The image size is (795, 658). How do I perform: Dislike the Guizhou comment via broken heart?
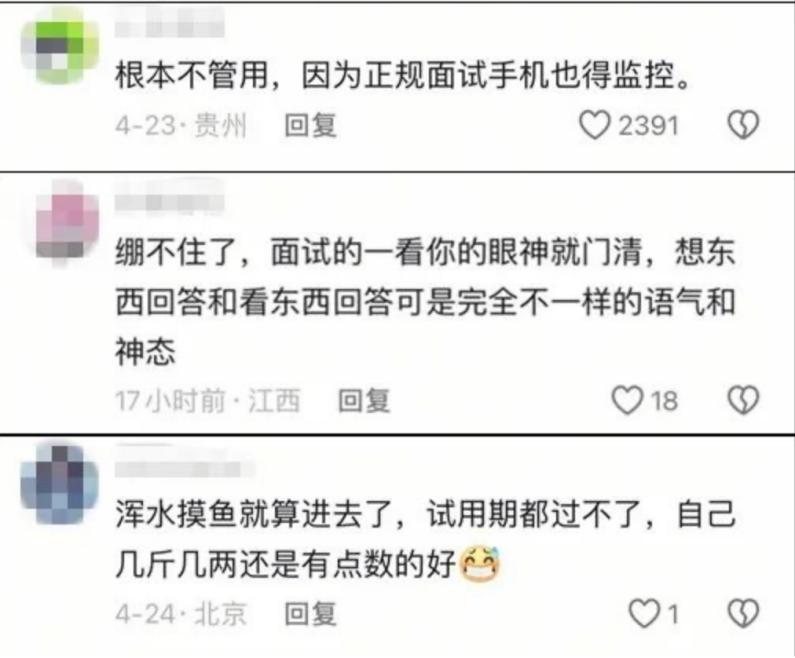point(743,125)
